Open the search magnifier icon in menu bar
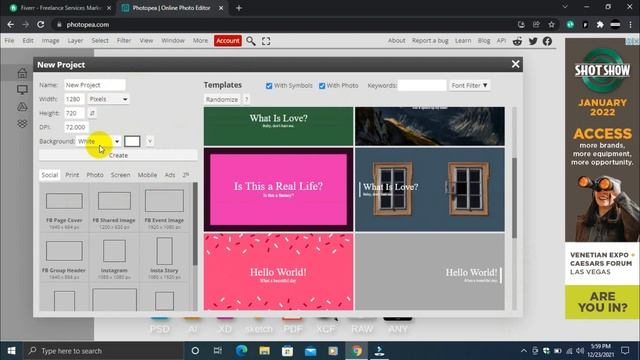This screenshot has height=360, width=640. tap(251, 41)
